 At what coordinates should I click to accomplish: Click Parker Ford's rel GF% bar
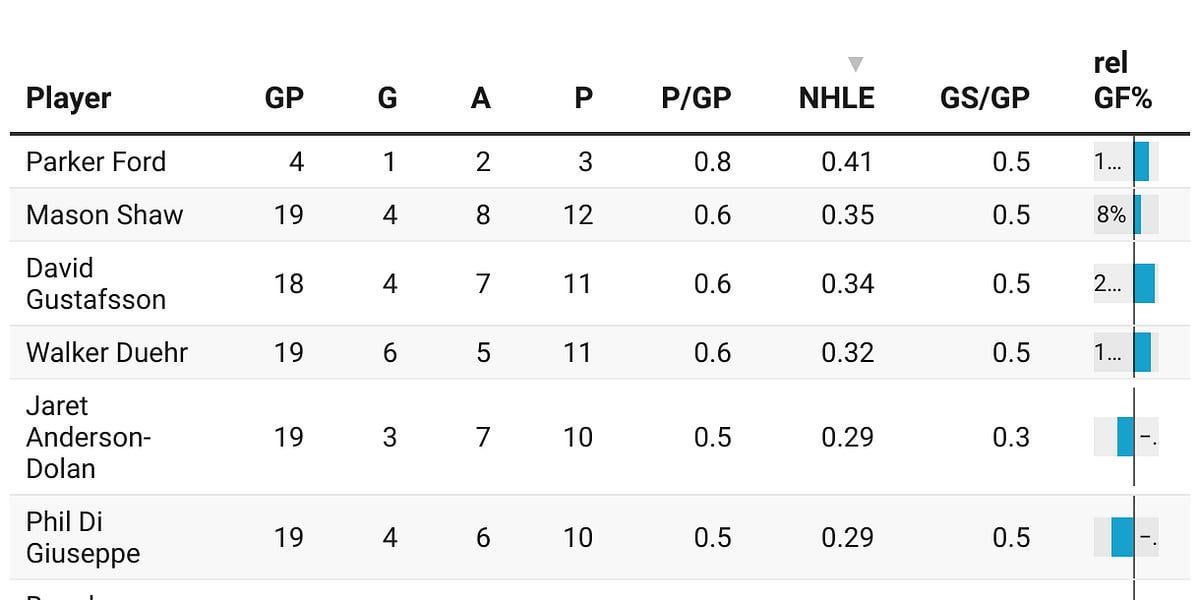coord(1141,162)
